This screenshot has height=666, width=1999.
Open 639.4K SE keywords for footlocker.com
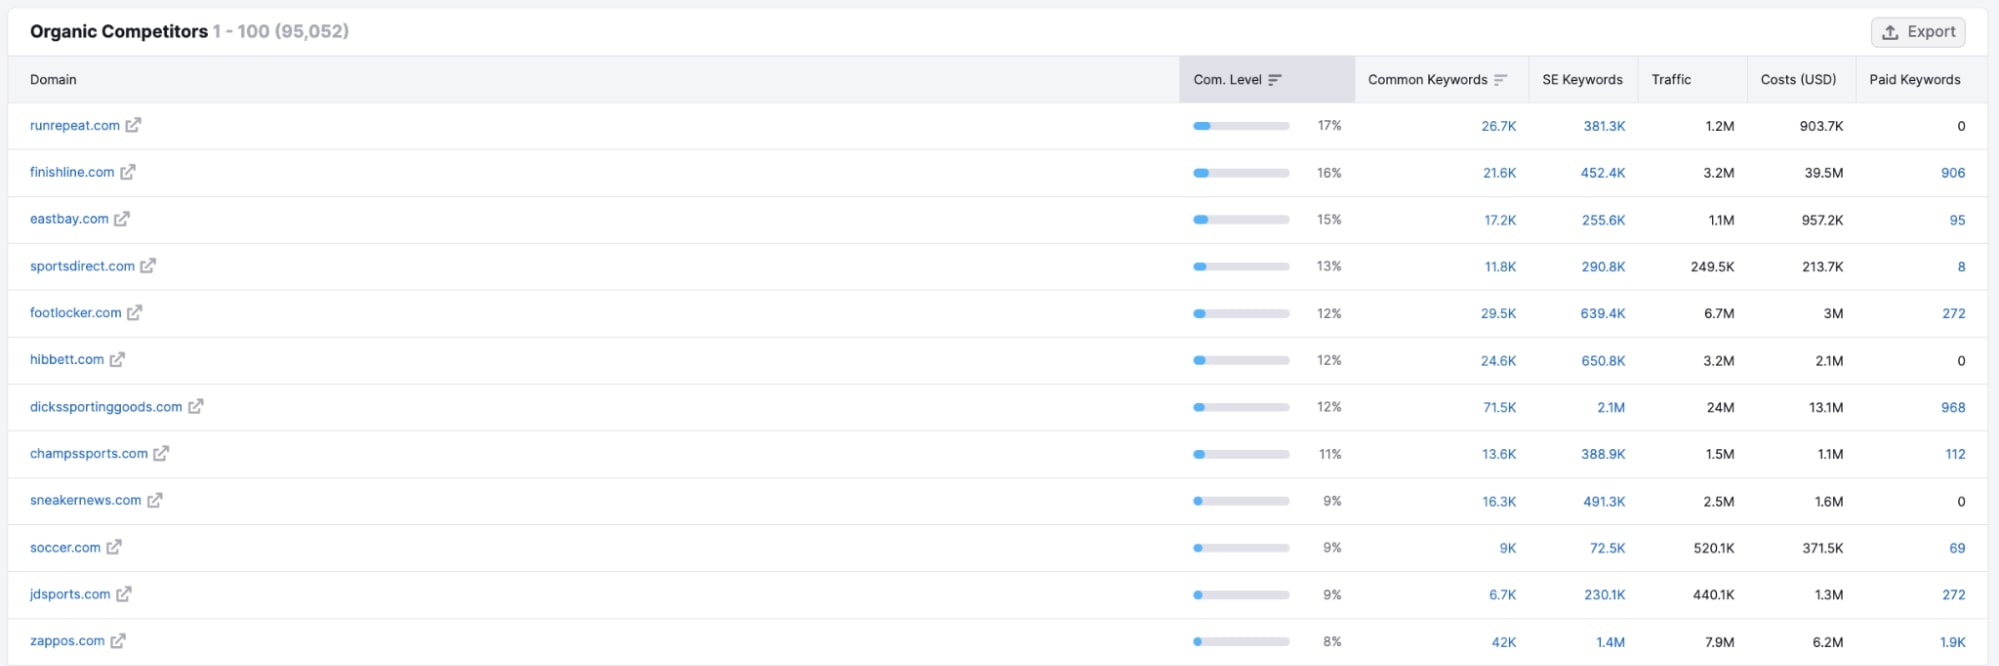1602,313
